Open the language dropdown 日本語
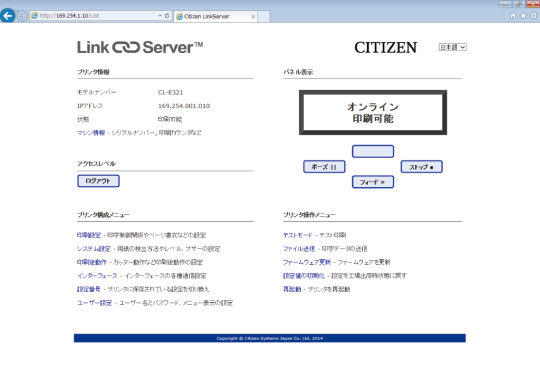Image resolution: width=540 pixels, height=377 pixels. tap(453, 47)
